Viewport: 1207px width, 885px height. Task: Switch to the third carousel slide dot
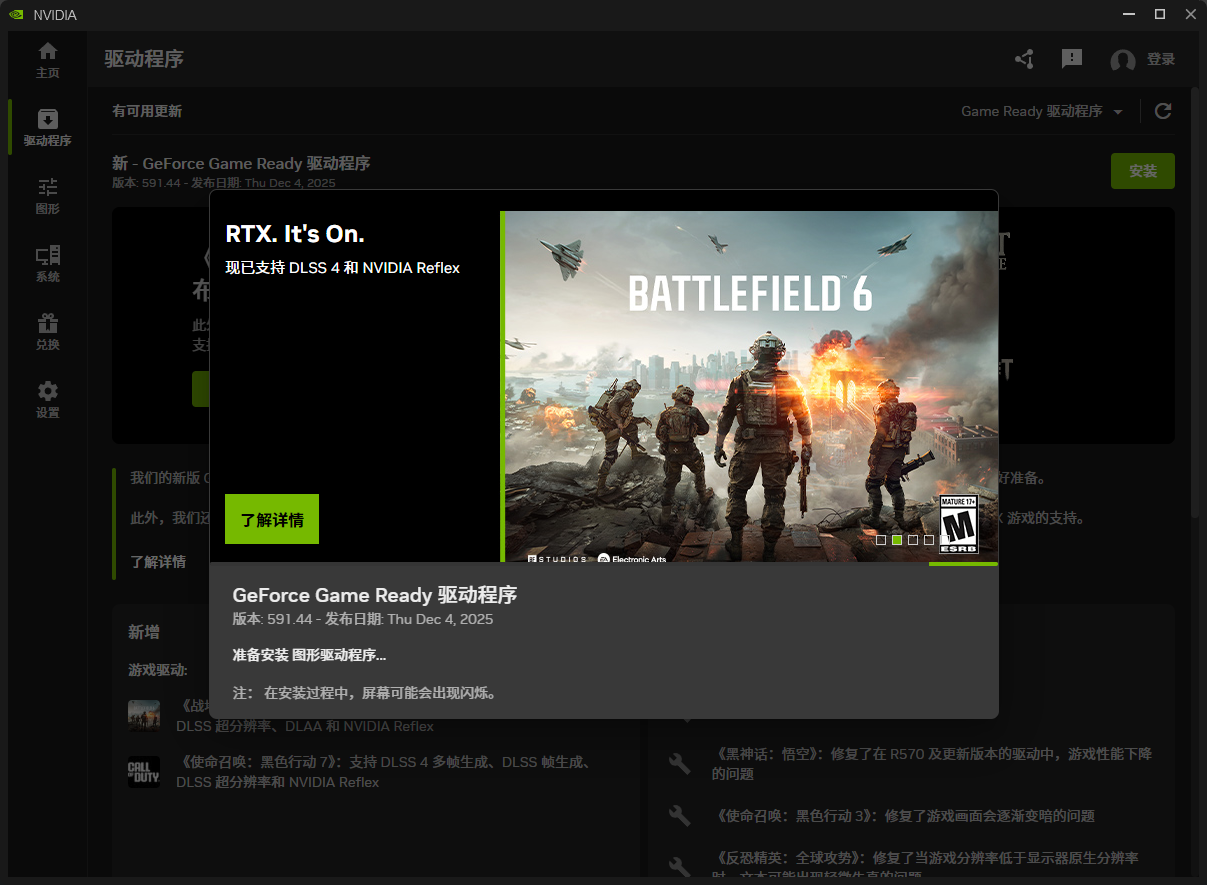point(913,540)
